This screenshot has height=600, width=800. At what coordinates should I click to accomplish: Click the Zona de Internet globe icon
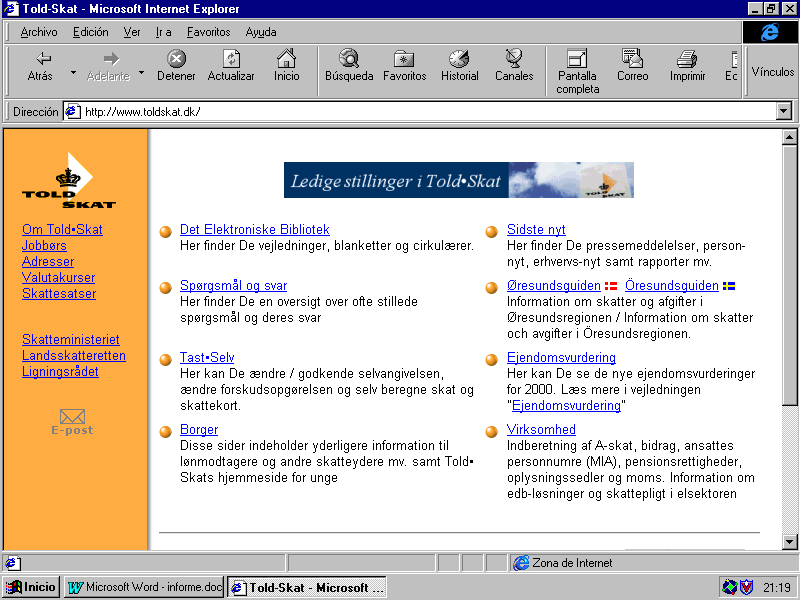pyautogui.click(x=521, y=563)
